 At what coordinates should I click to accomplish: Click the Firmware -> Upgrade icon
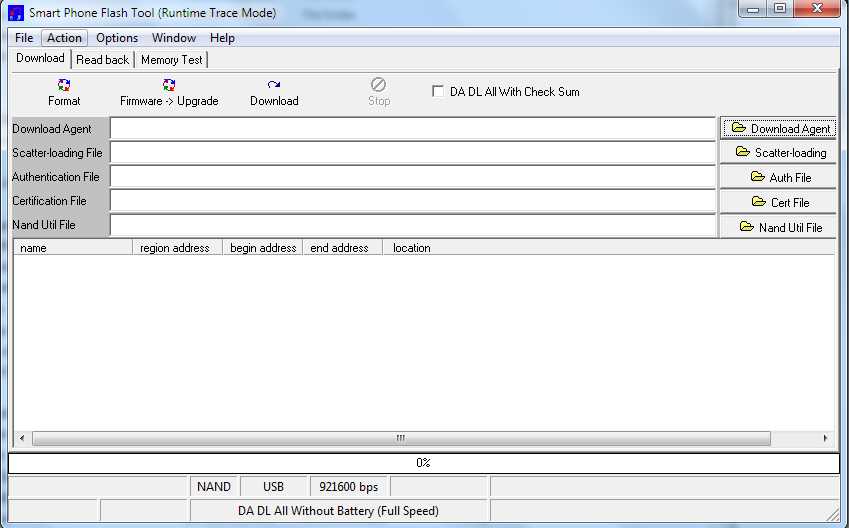tap(169, 85)
